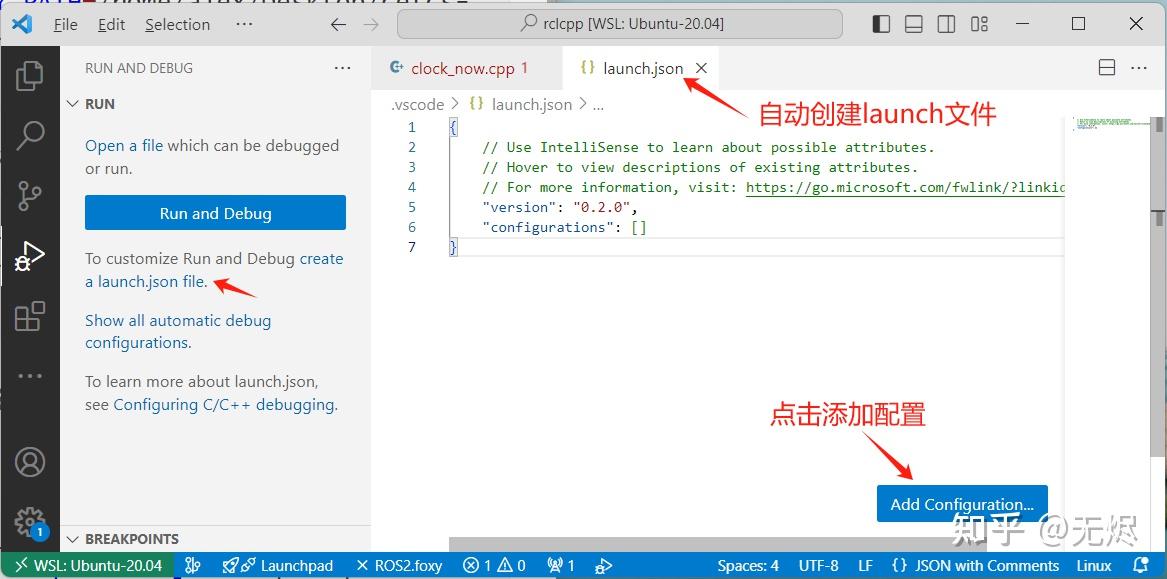Viewport: 1167px width, 579px height.
Task: Open the Manage gear icon
Action: pos(30,522)
